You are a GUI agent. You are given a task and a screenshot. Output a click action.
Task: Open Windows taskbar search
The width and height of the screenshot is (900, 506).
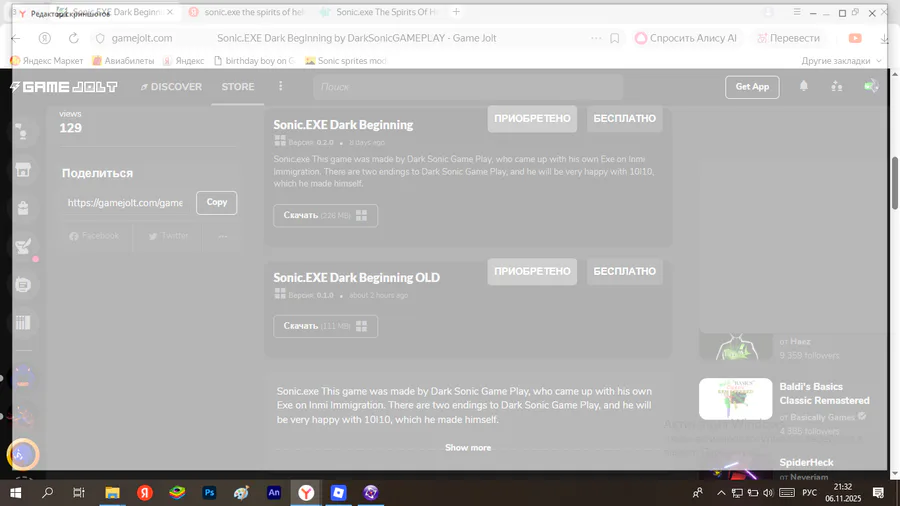[x=48, y=493]
